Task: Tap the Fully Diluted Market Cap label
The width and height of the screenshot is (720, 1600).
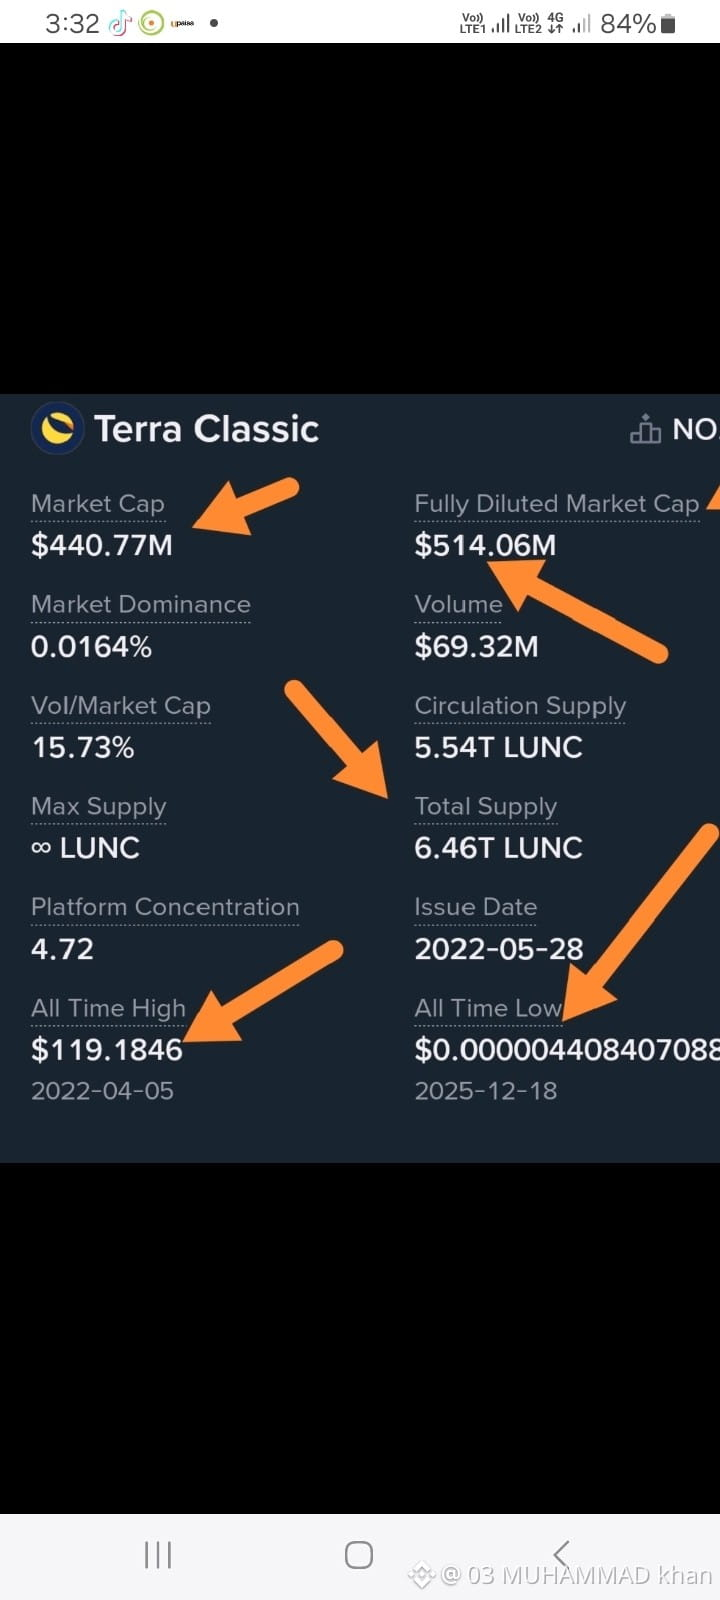Action: pos(557,504)
